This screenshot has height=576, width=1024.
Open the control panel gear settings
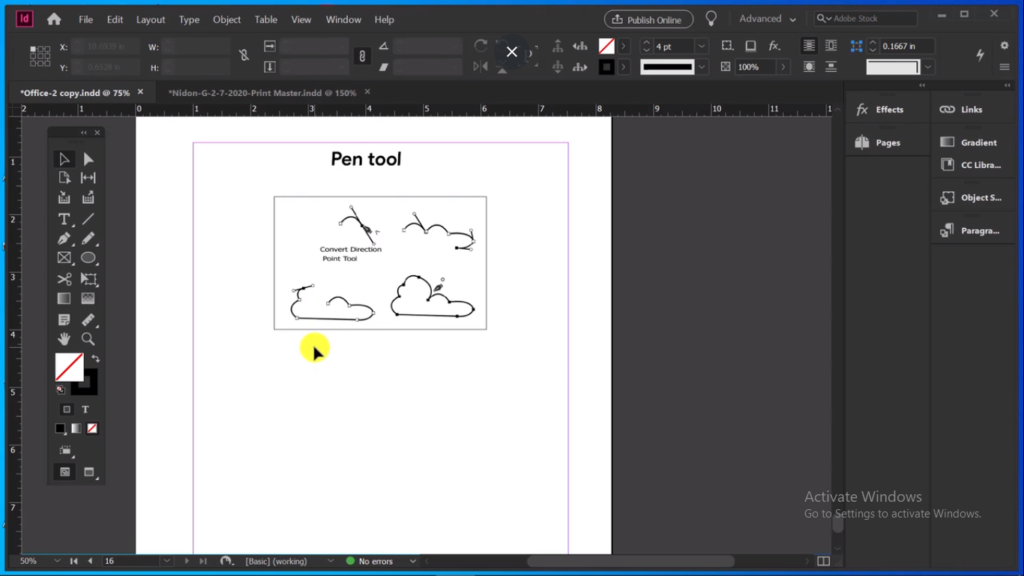coord(1004,46)
